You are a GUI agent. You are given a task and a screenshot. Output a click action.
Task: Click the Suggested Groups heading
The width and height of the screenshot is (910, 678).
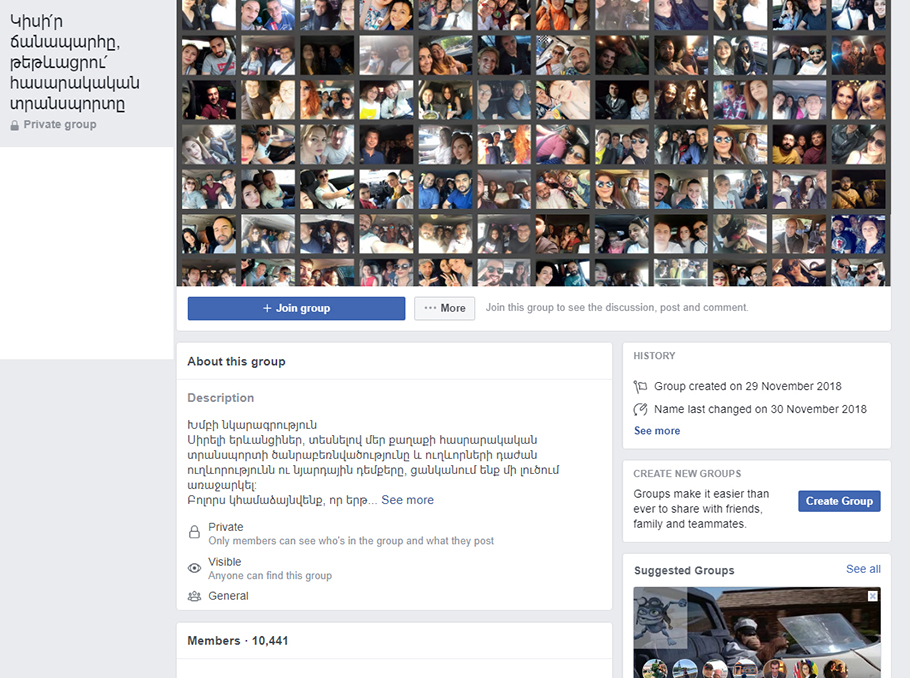[x=684, y=570]
